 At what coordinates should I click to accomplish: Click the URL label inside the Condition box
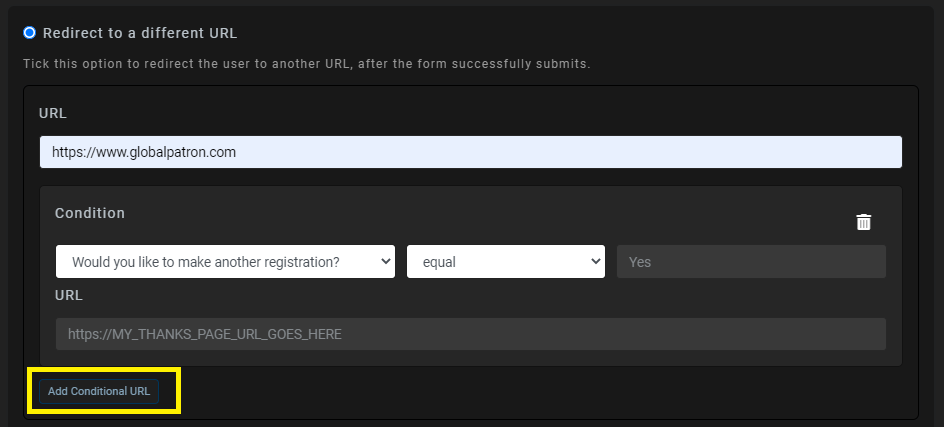[x=69, y=296]
